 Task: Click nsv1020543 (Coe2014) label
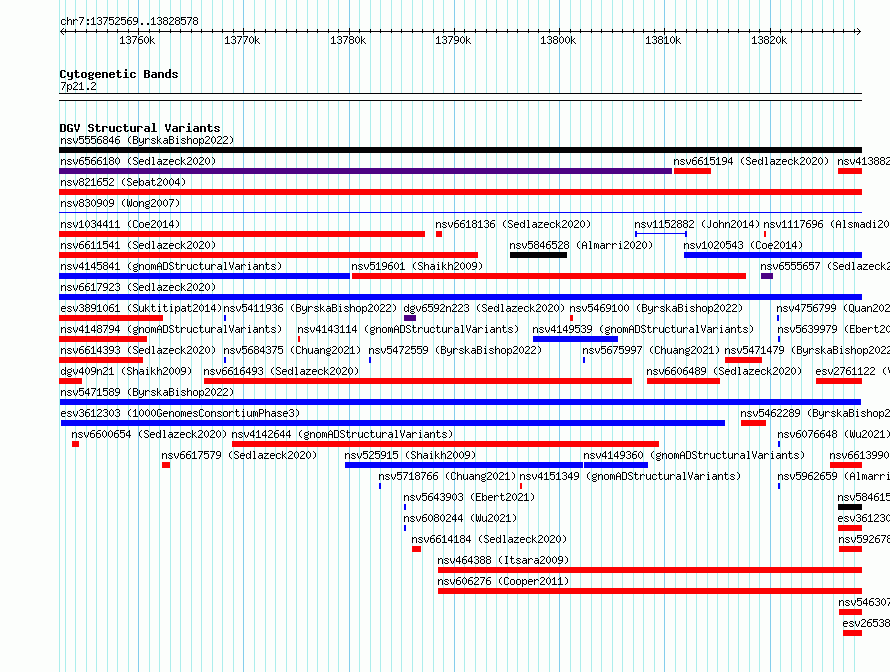pos(743,245)
